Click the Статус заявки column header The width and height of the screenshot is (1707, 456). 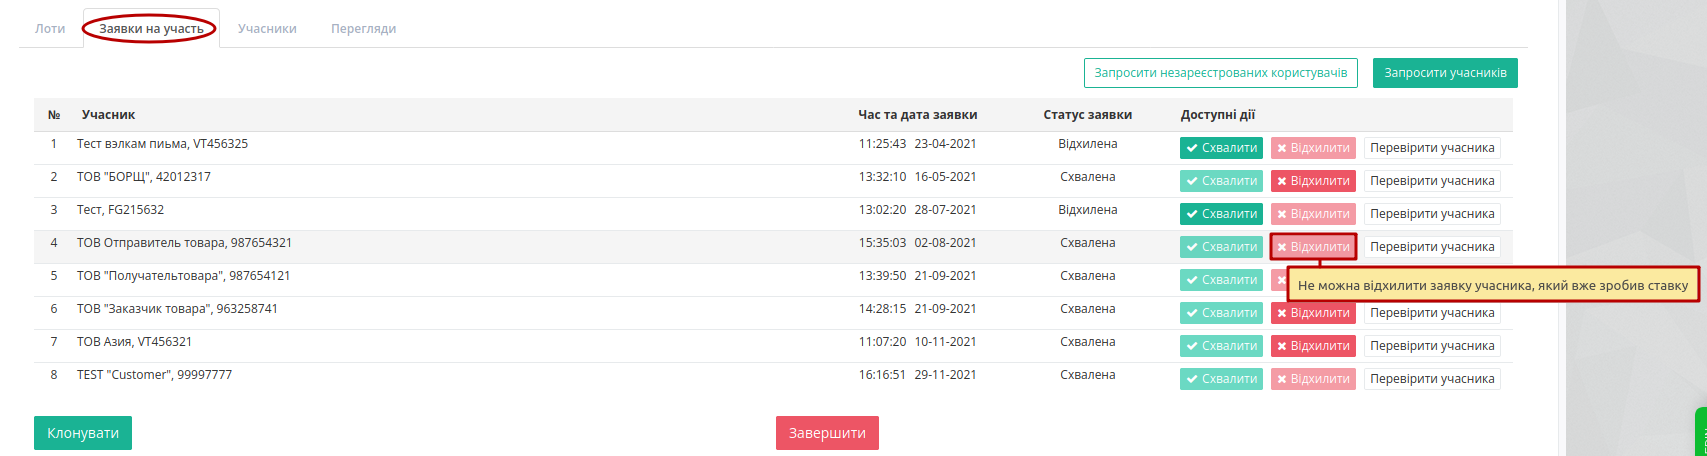pos(1087,115)
